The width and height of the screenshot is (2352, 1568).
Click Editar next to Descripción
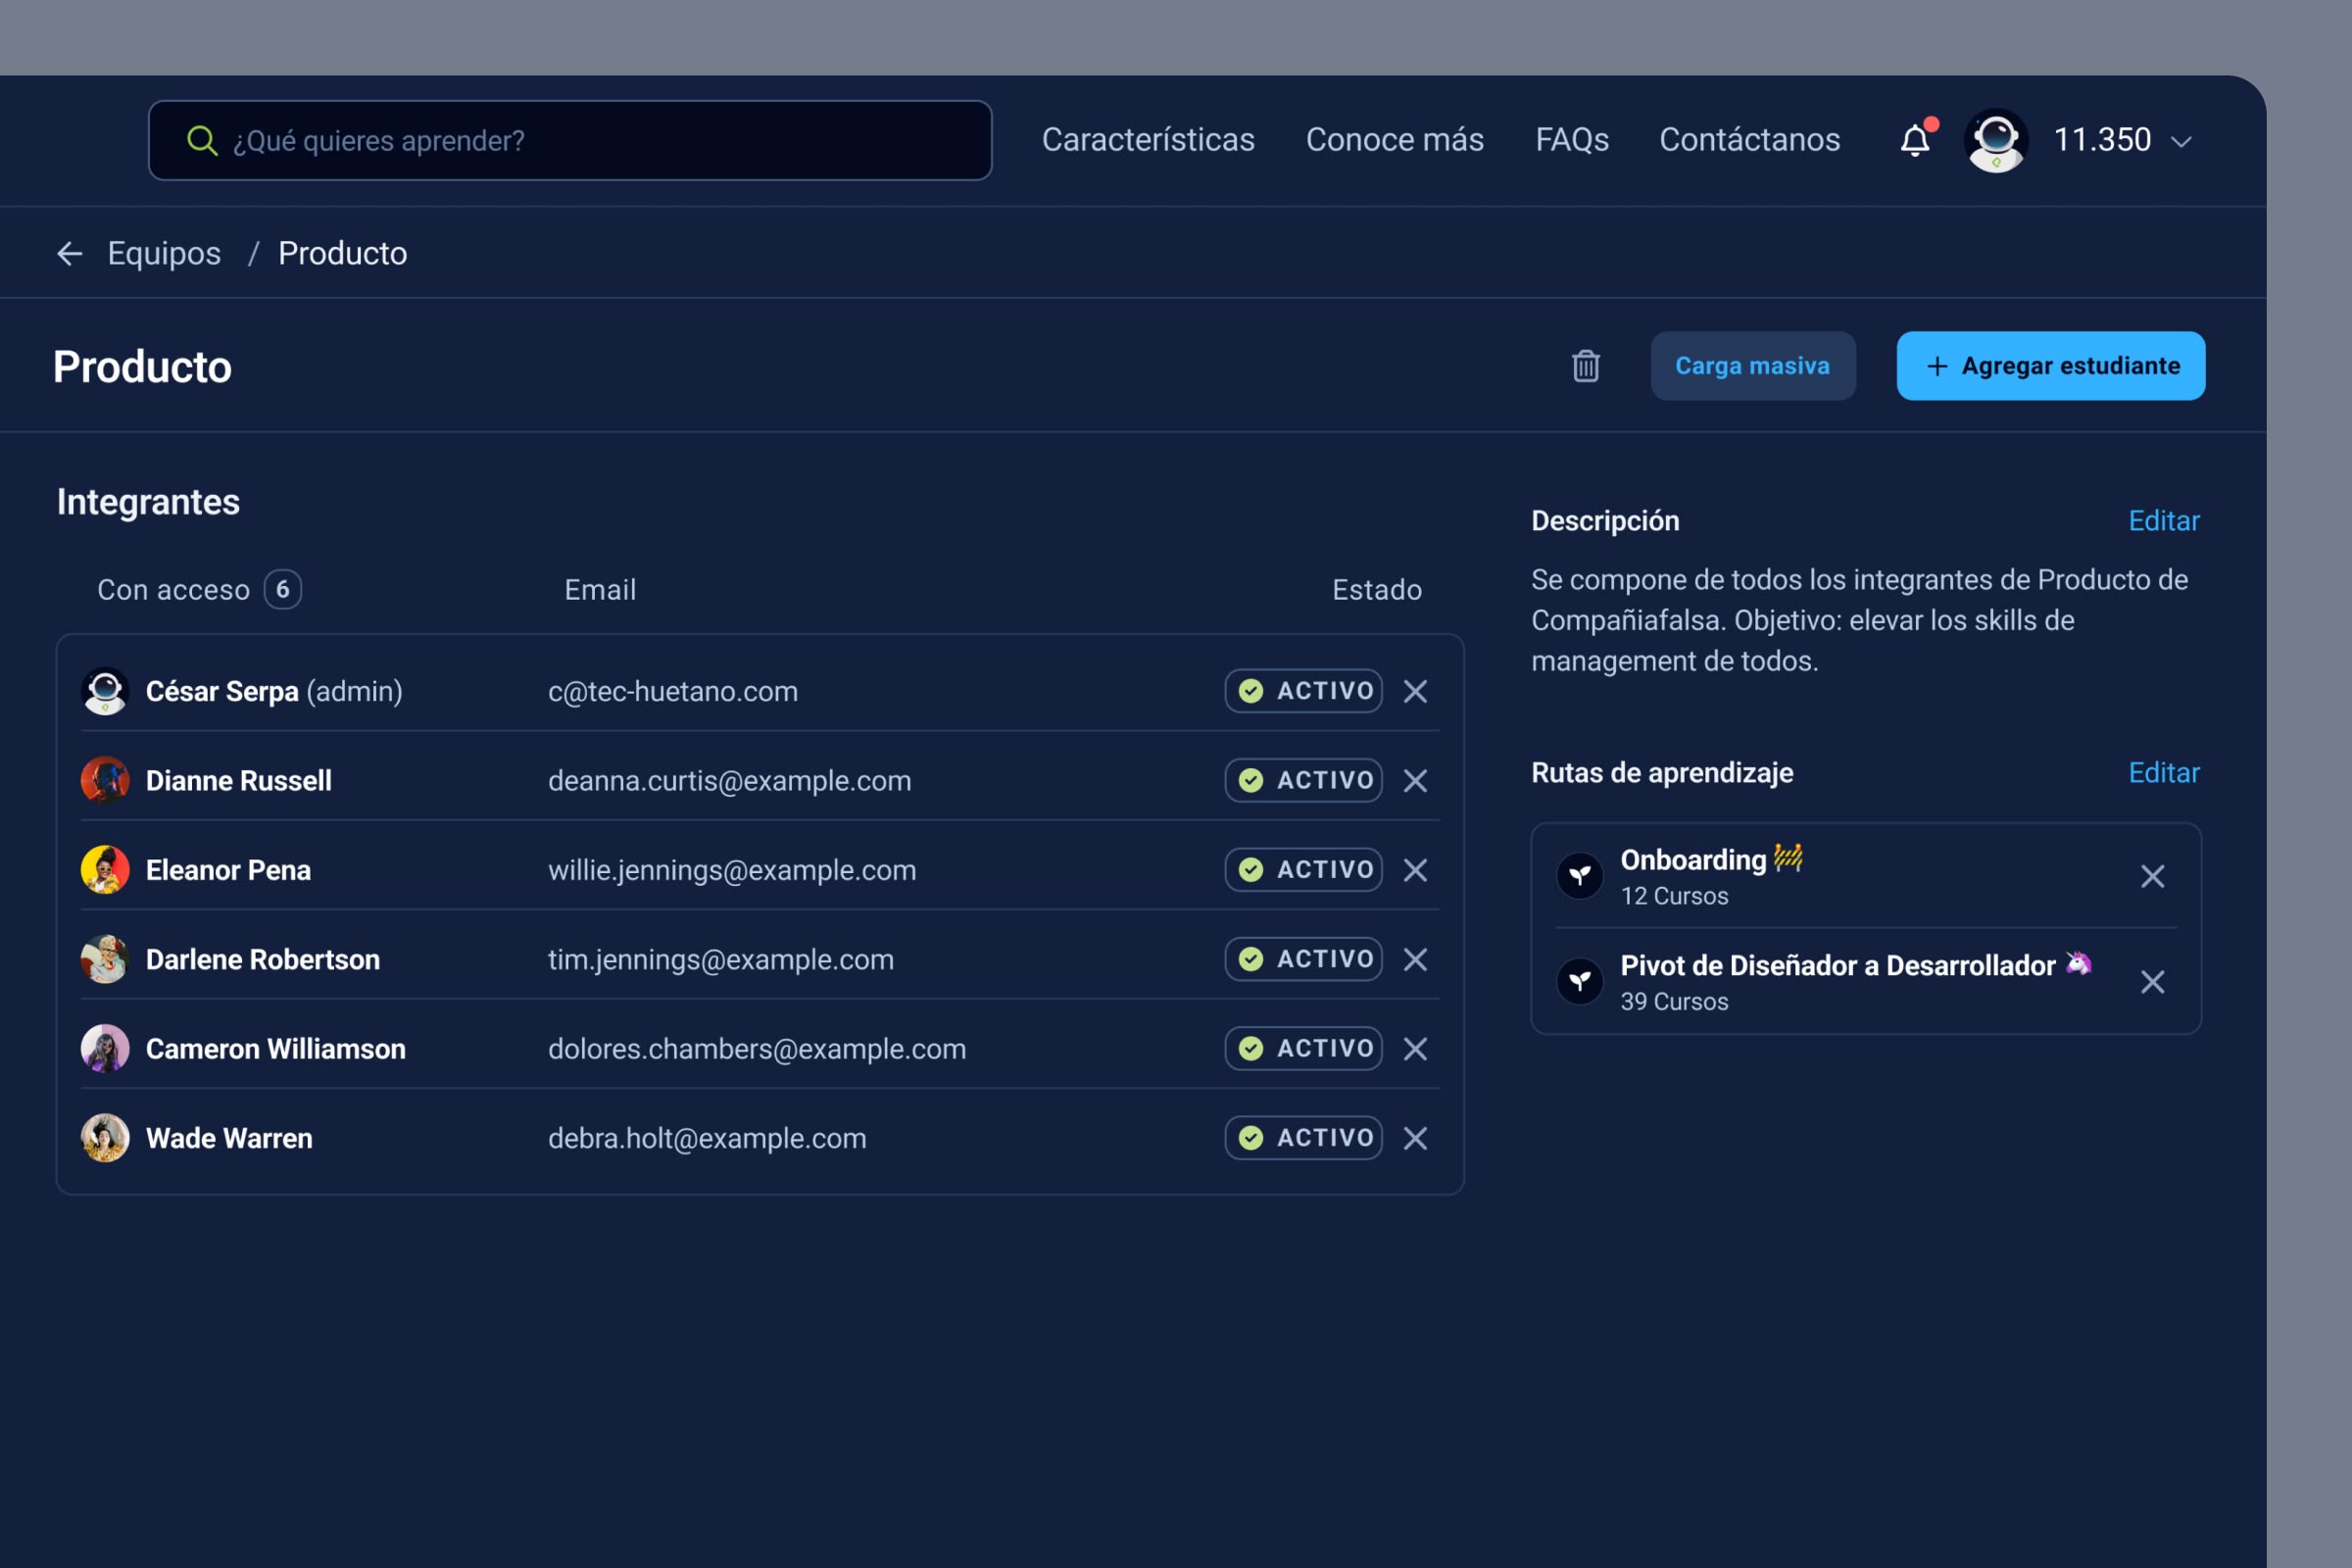click(x=2164, y=521)
